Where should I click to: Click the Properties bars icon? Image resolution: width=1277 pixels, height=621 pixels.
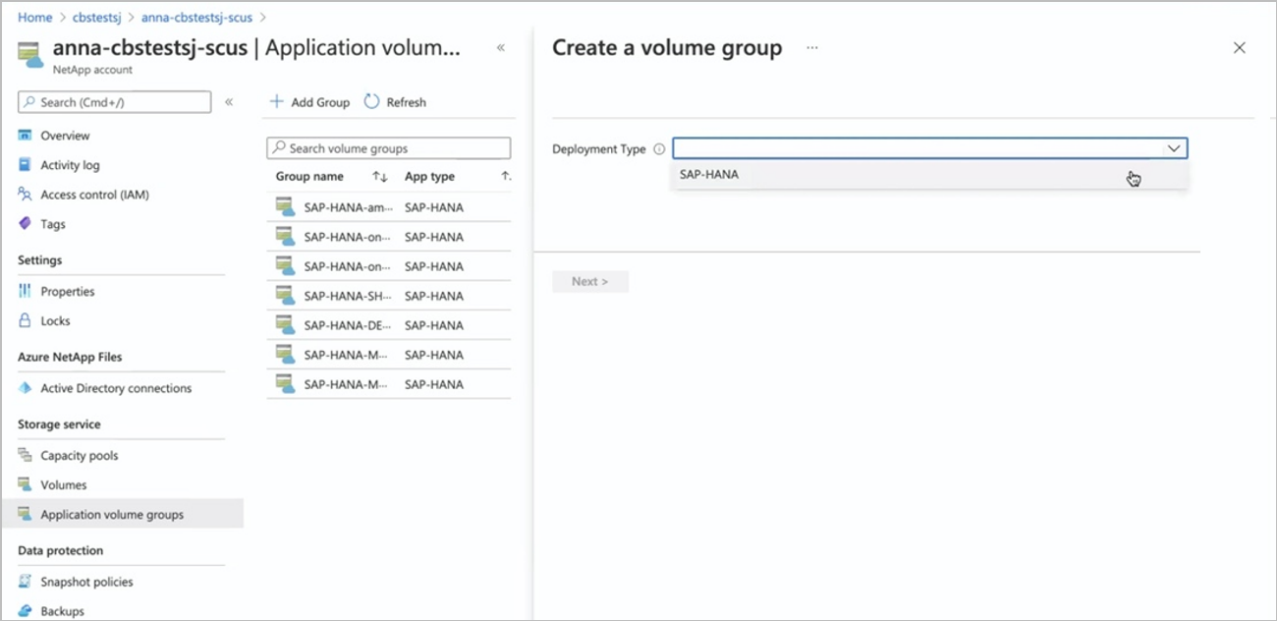25,292
